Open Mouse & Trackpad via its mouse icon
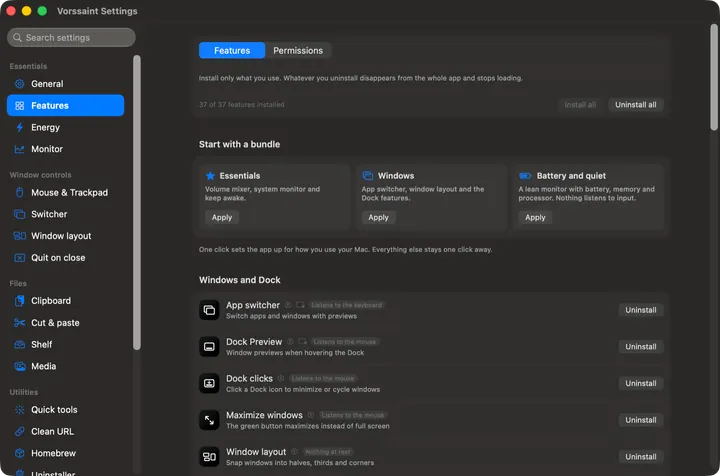 click(19, 192)
